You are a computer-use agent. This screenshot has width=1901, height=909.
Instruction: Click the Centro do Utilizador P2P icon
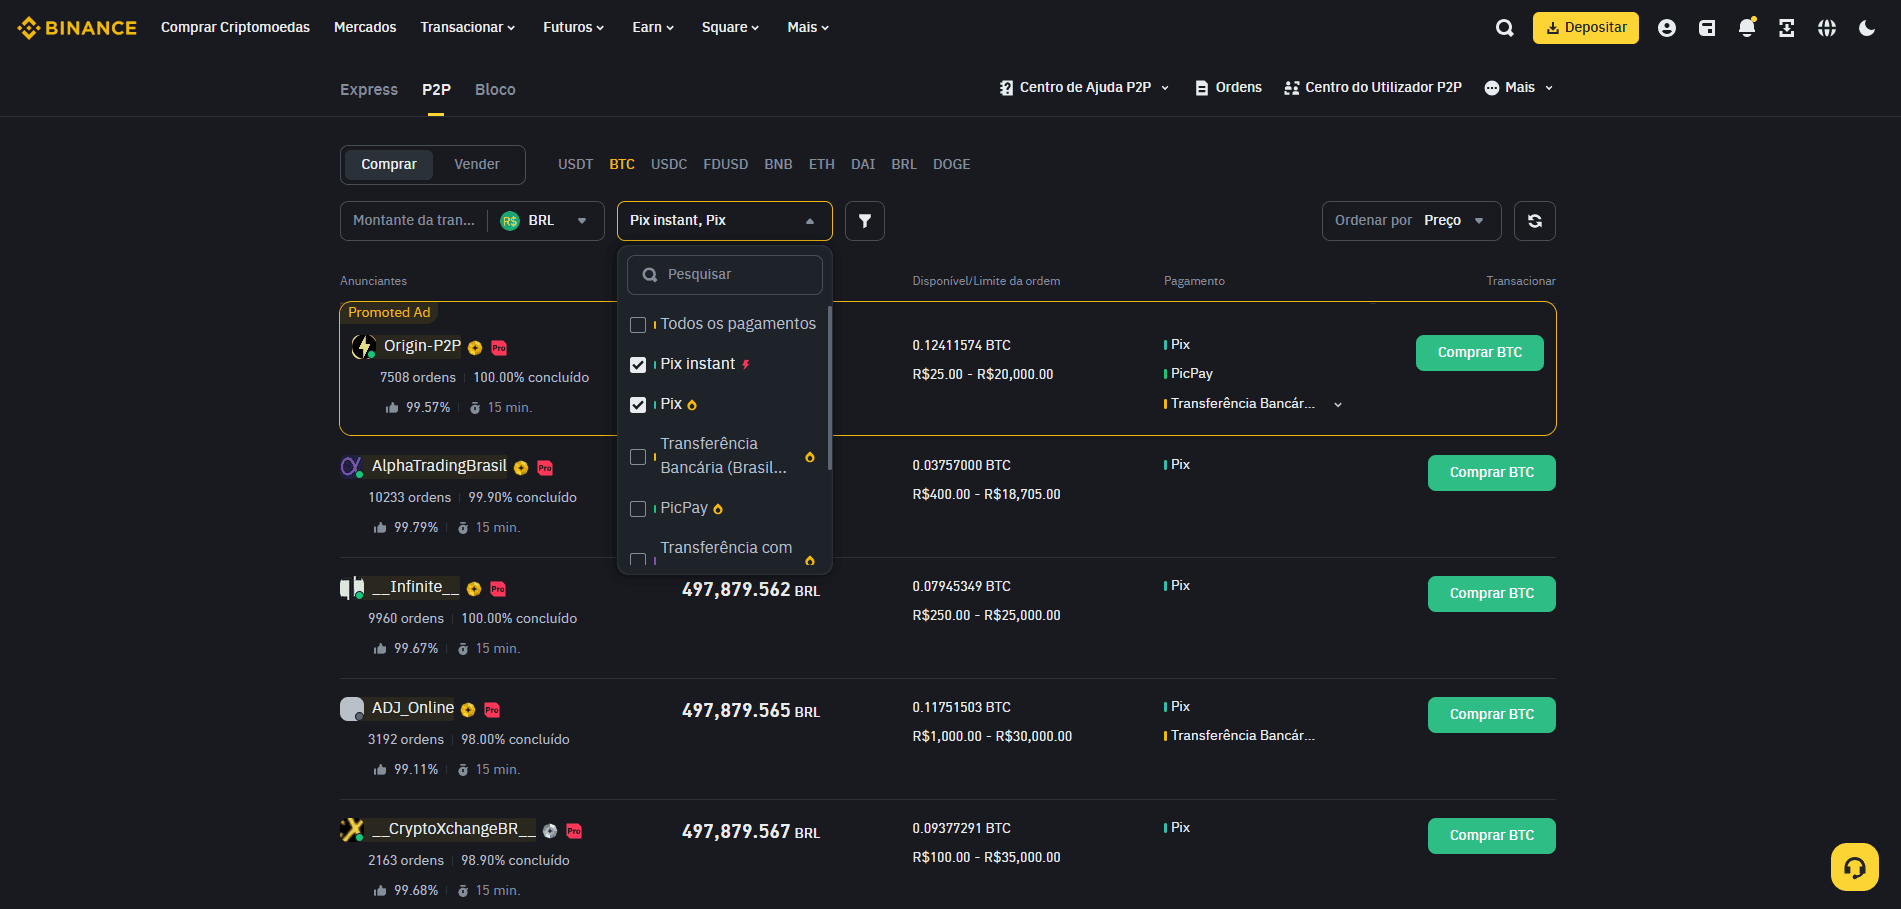pyautogui.click(x=1291, y=88)
